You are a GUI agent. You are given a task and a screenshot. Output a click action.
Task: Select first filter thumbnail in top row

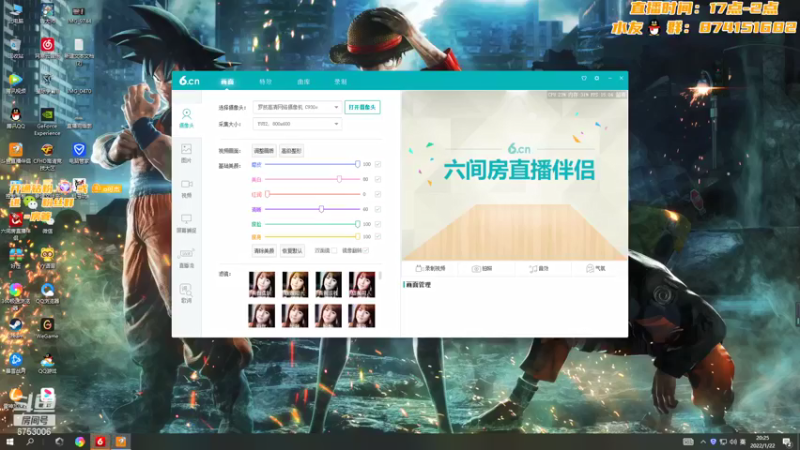tap(262, 284)
